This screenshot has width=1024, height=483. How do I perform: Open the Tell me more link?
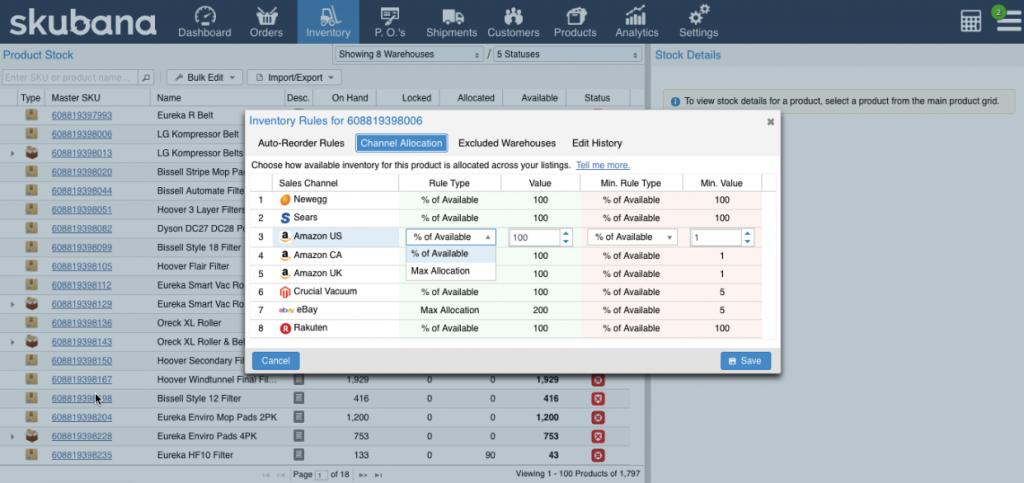point(603,165)
